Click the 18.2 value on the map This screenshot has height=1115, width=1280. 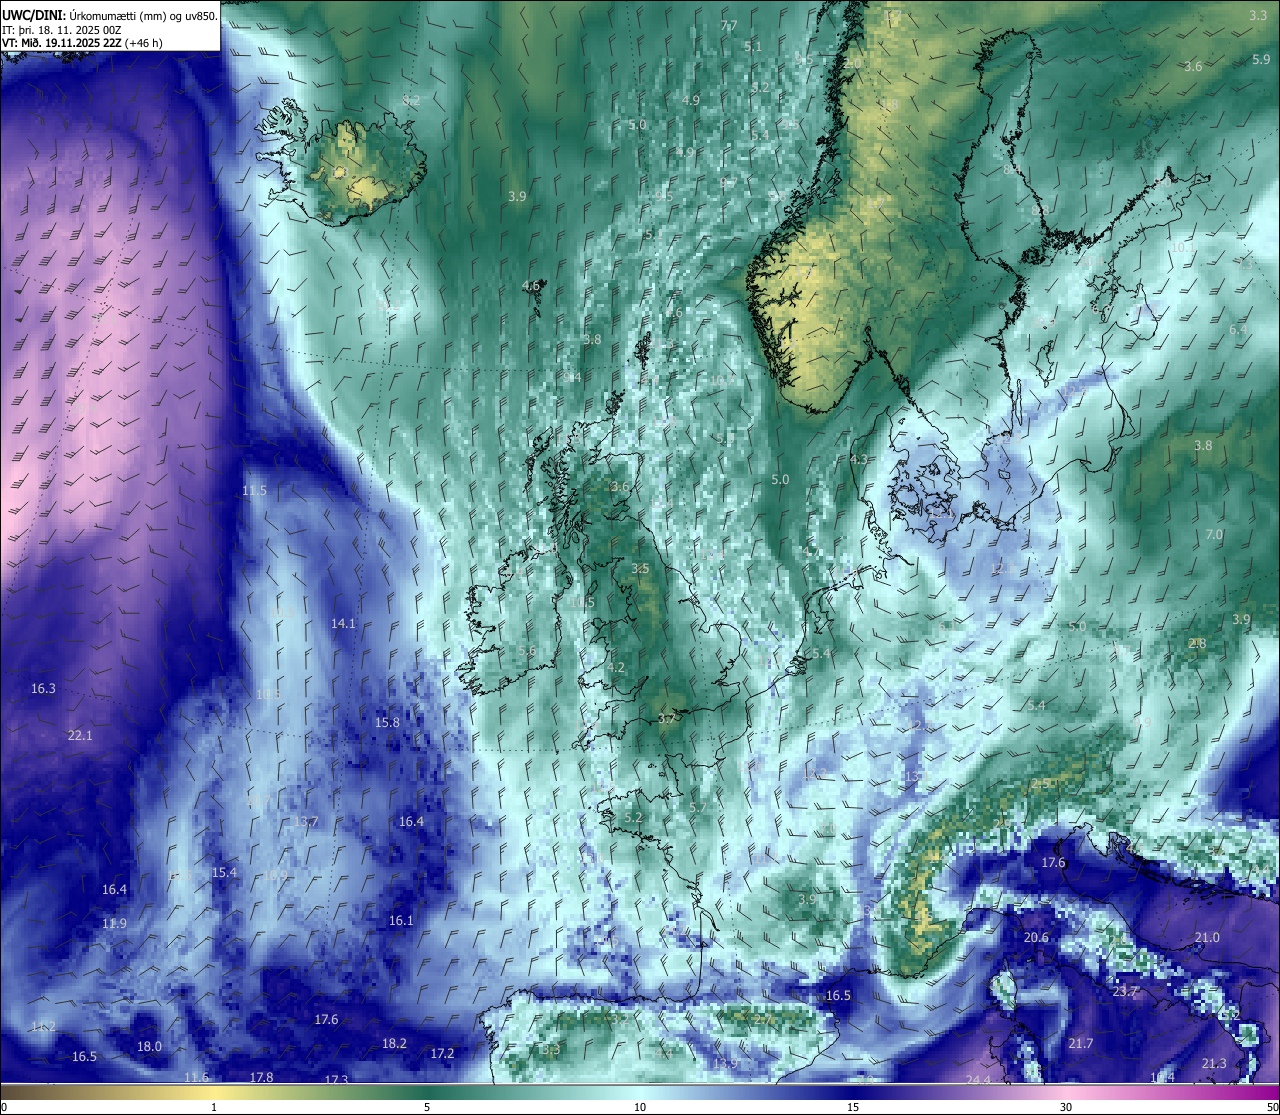394,1043
